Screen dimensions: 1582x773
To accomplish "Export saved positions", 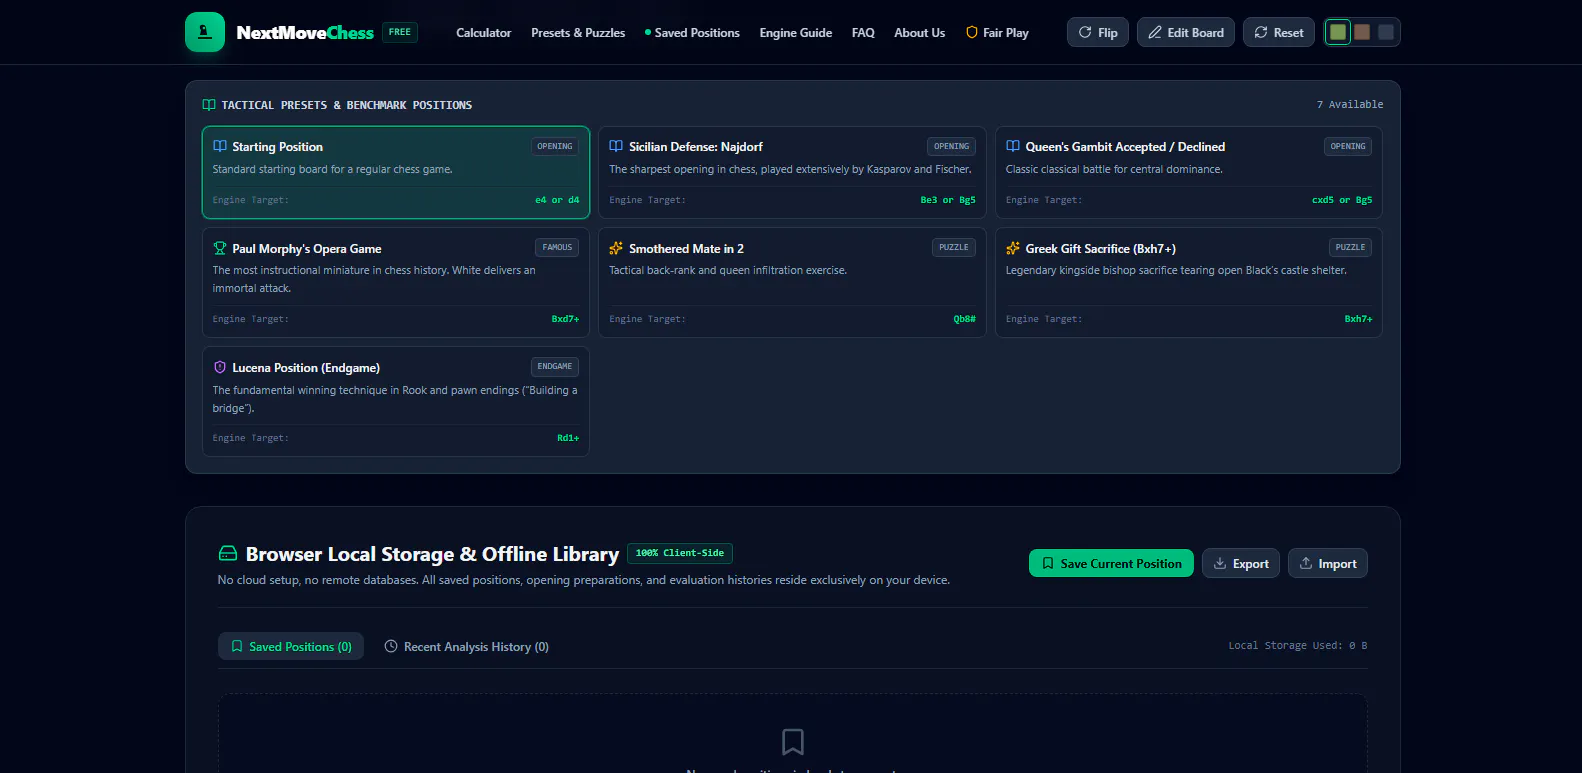I will [1241, 563].
